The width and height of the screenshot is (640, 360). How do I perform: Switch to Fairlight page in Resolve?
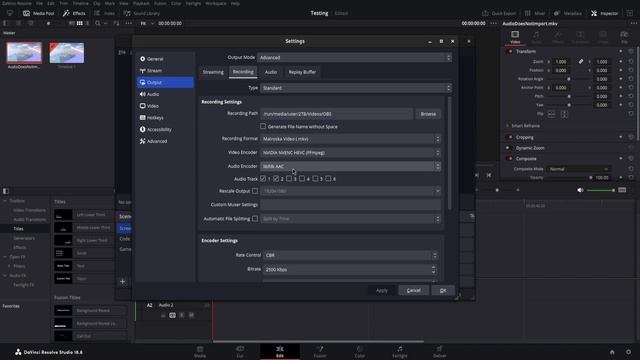pos(400,352)
